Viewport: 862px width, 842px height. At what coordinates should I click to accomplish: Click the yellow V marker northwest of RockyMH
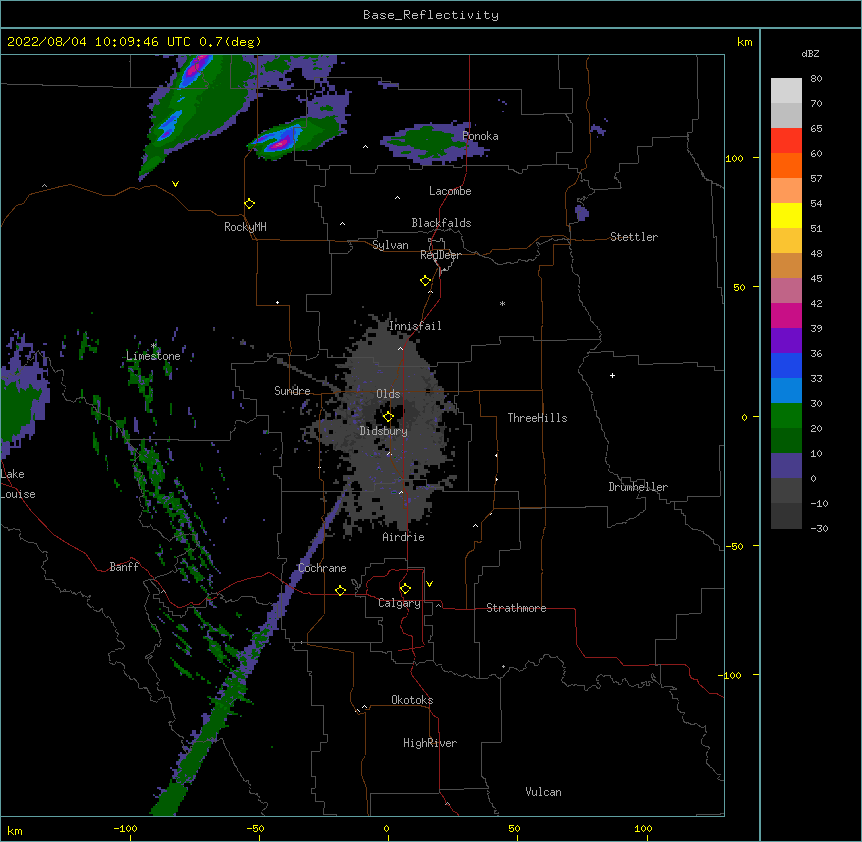pos(175,184)
